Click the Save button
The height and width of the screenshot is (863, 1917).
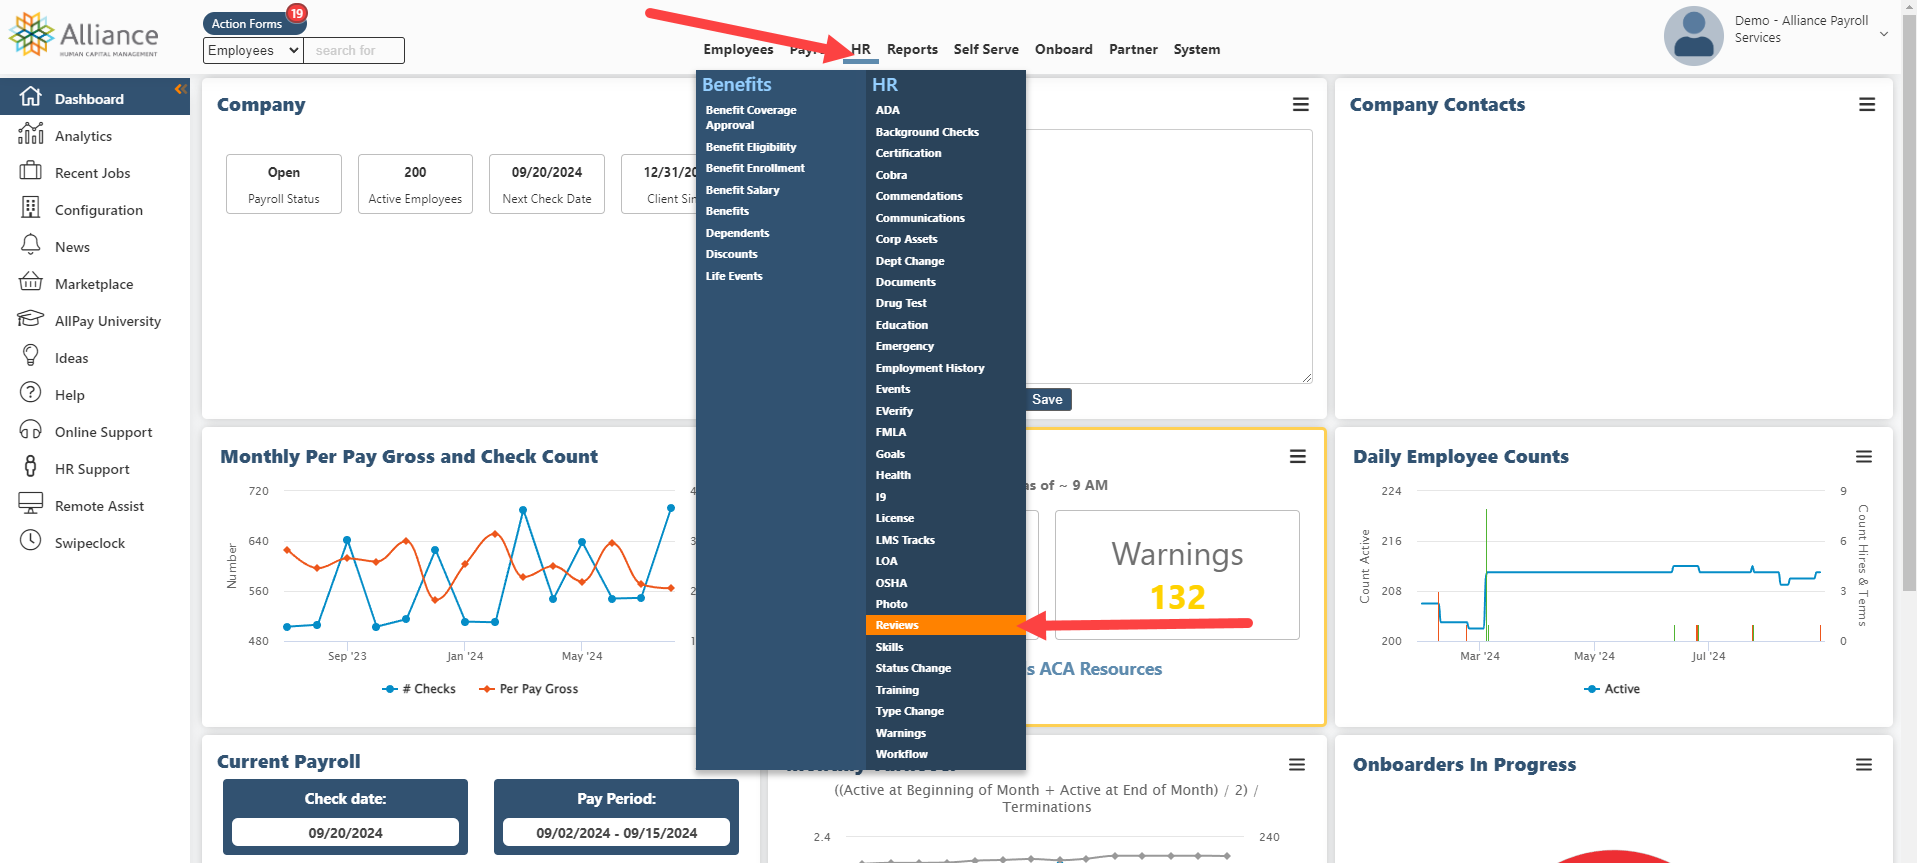click(1047, 399)
